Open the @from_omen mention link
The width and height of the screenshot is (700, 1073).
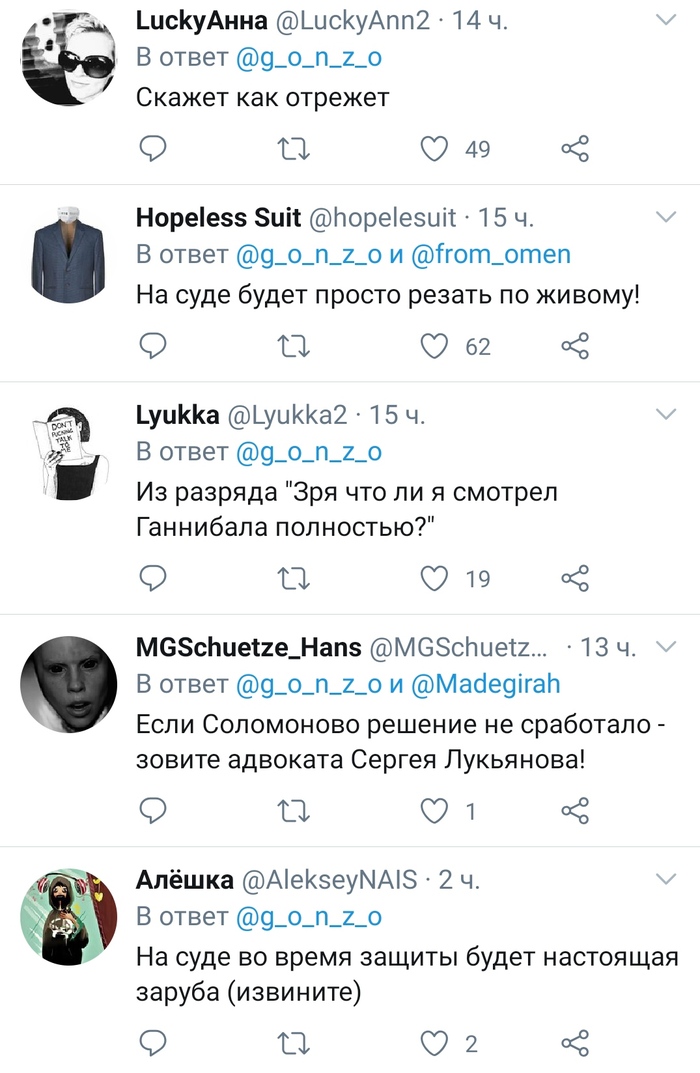491,254
